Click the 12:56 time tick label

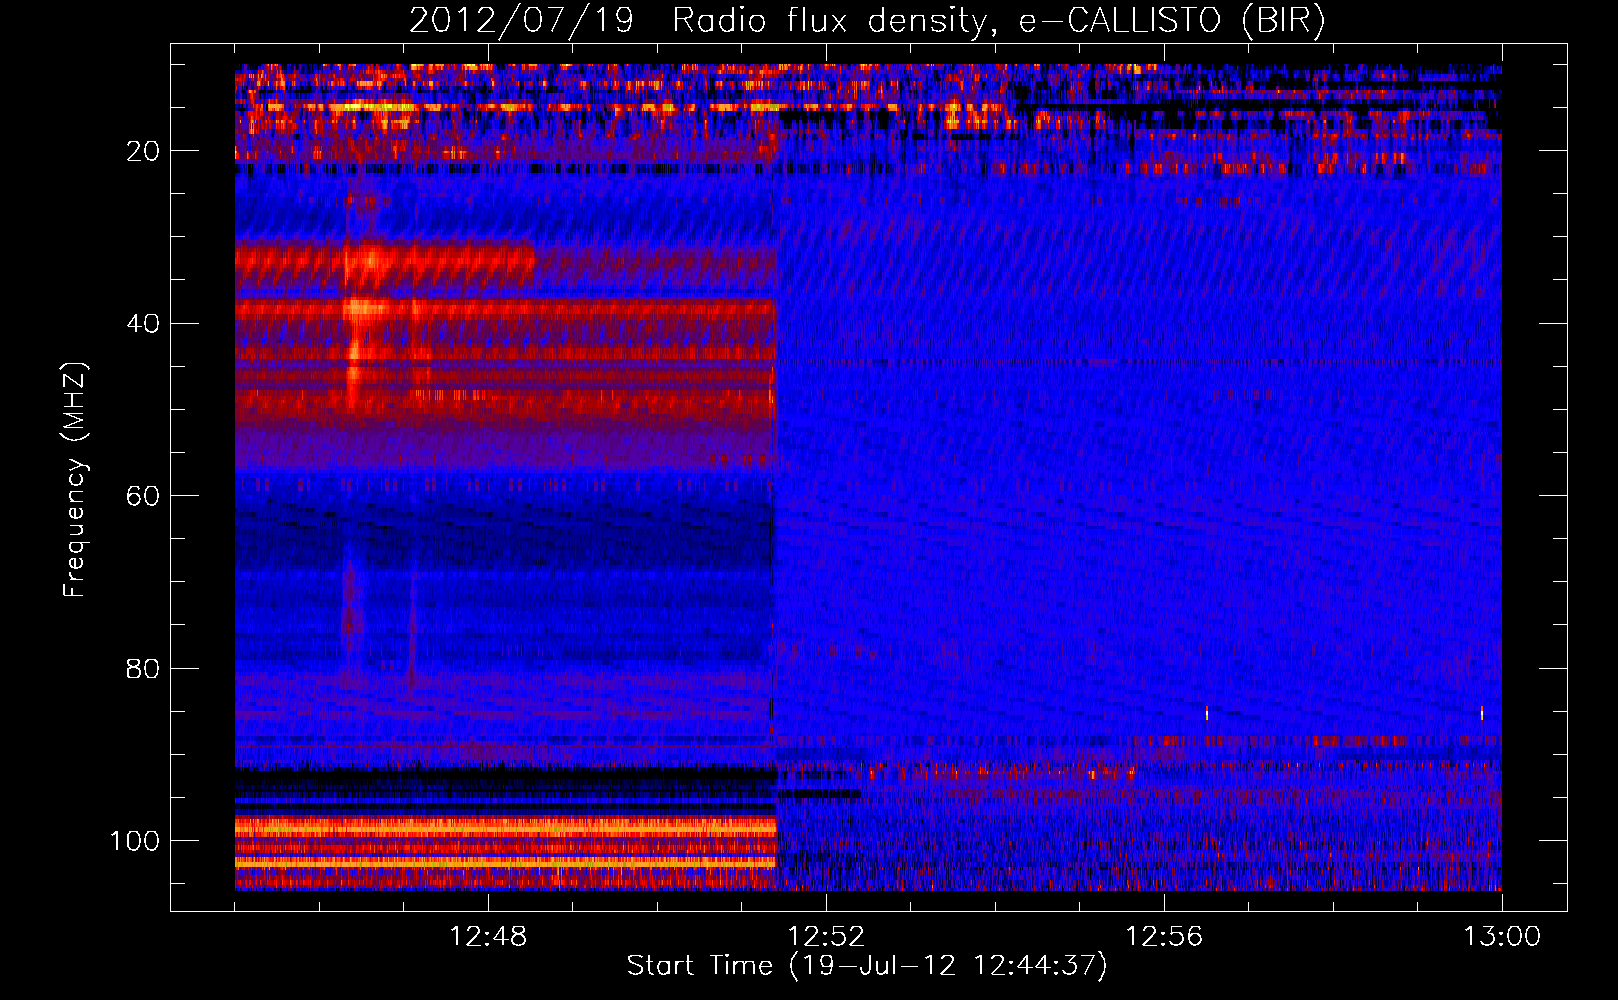1164,937
